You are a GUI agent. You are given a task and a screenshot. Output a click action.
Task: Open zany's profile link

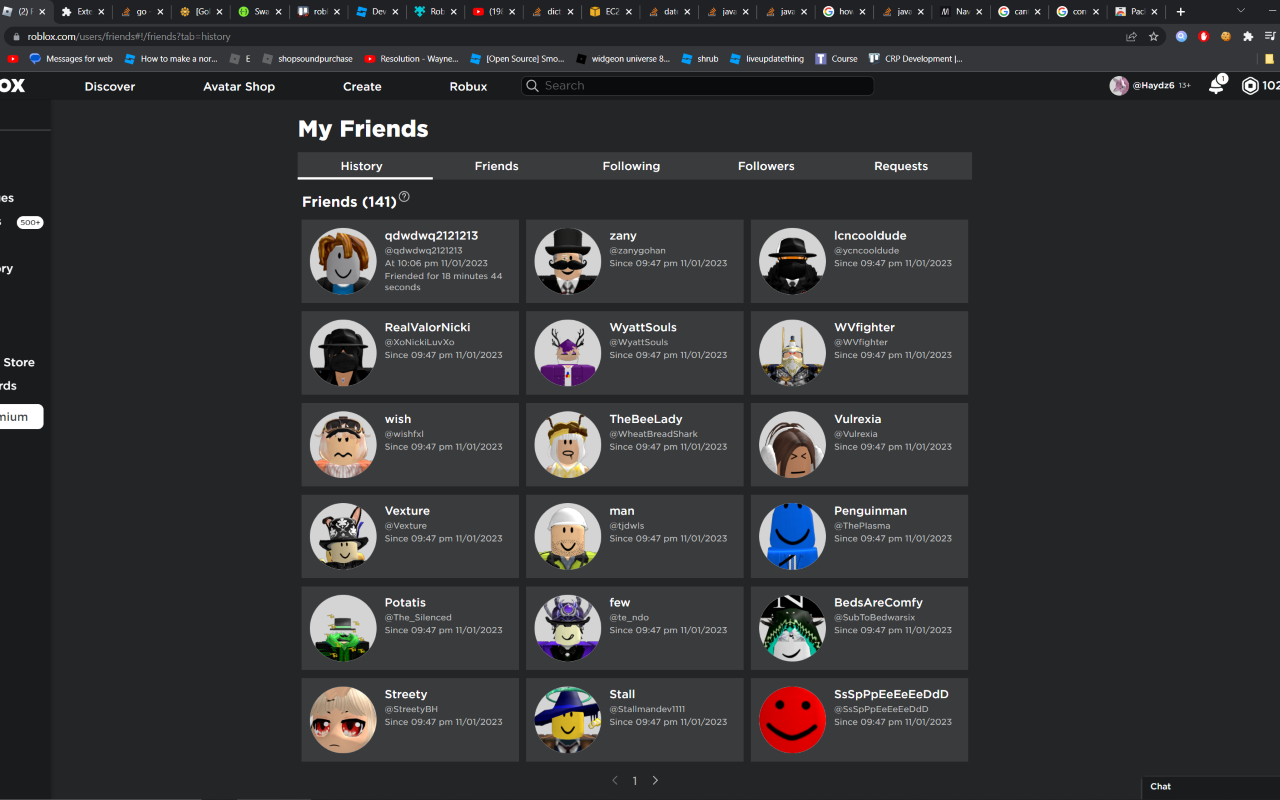point(622,235)
